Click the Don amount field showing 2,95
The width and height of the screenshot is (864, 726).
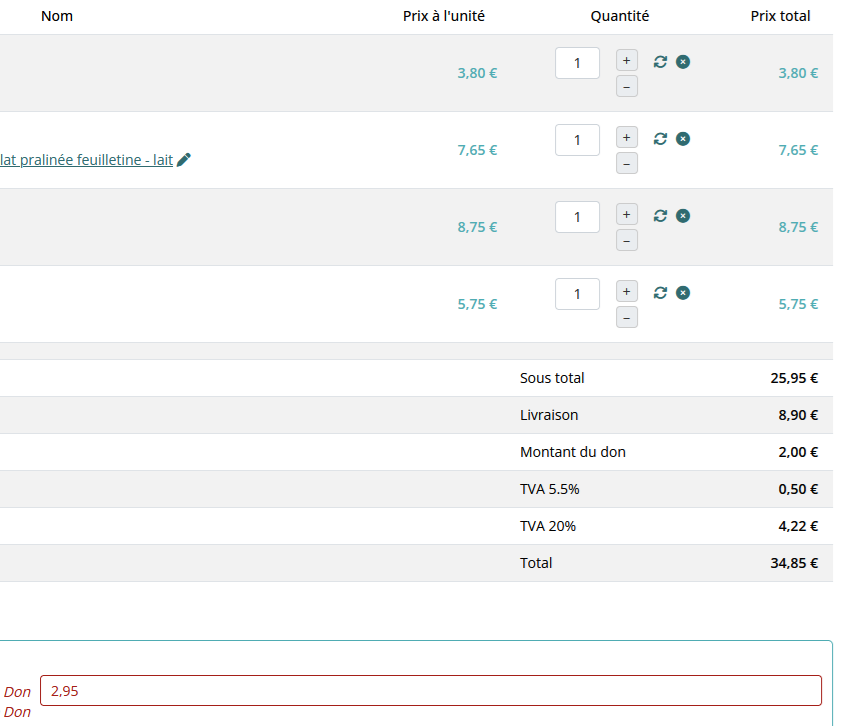click(x=430, y=691)
